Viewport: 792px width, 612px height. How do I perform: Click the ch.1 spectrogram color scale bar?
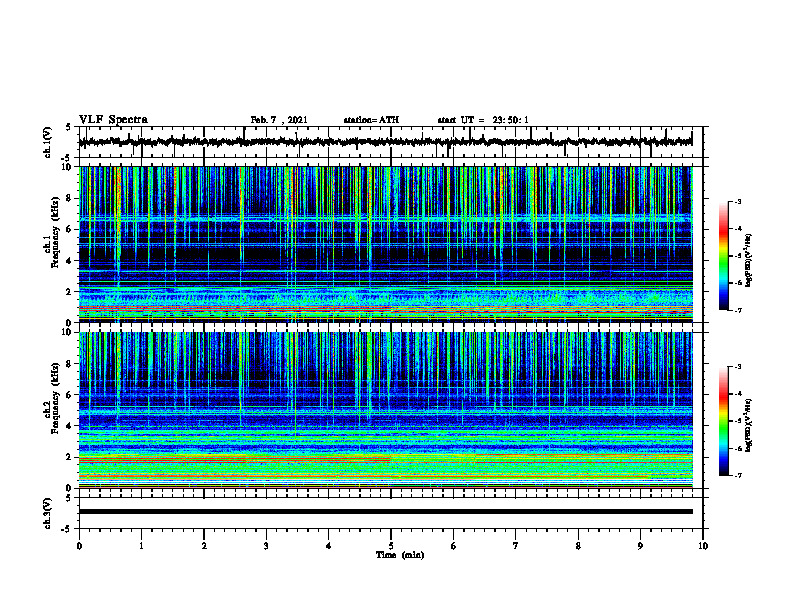click(x=723, y=256)
